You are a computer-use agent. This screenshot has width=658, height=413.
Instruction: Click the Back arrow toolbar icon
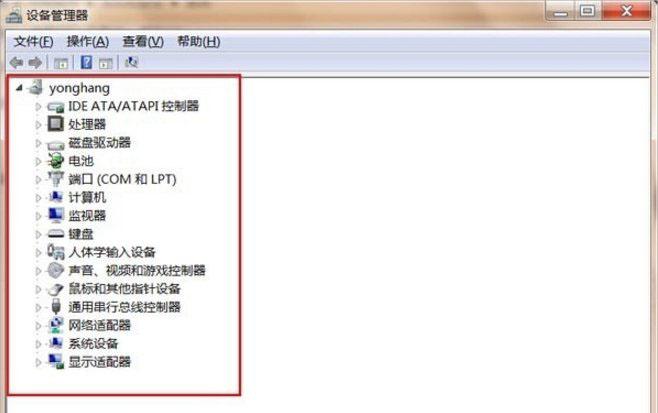pos(16,63)
